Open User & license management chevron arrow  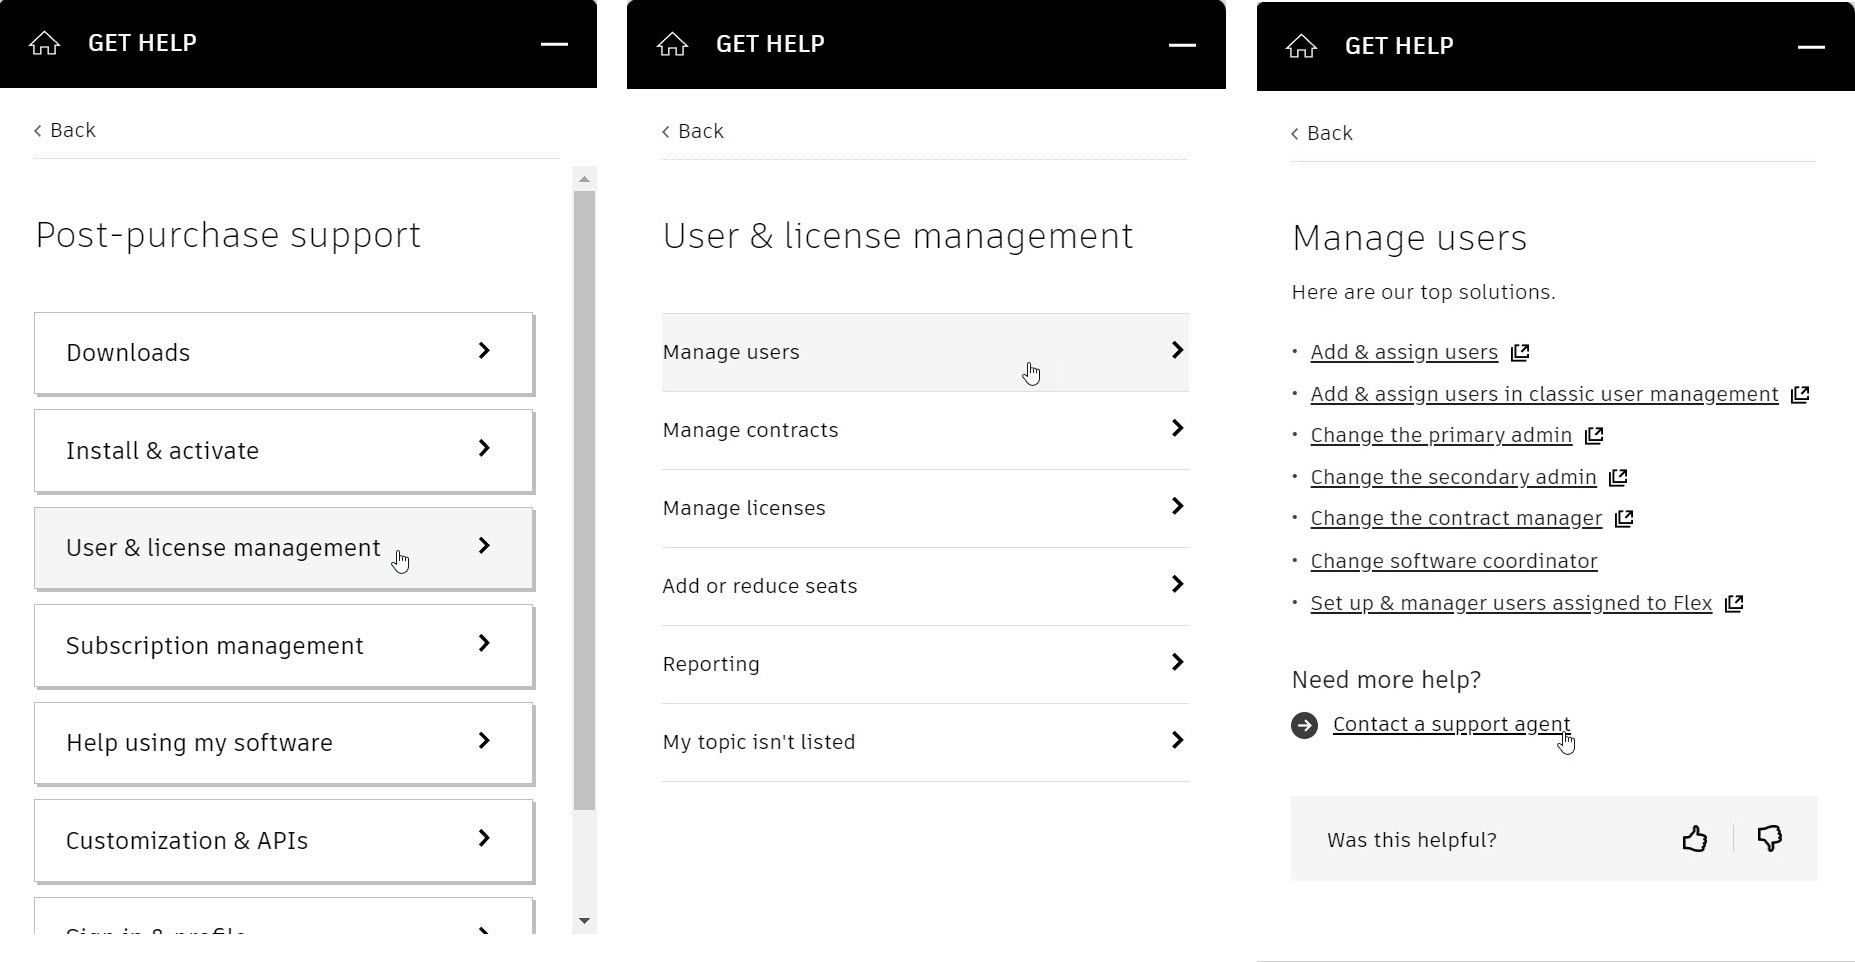click(484, 545)
